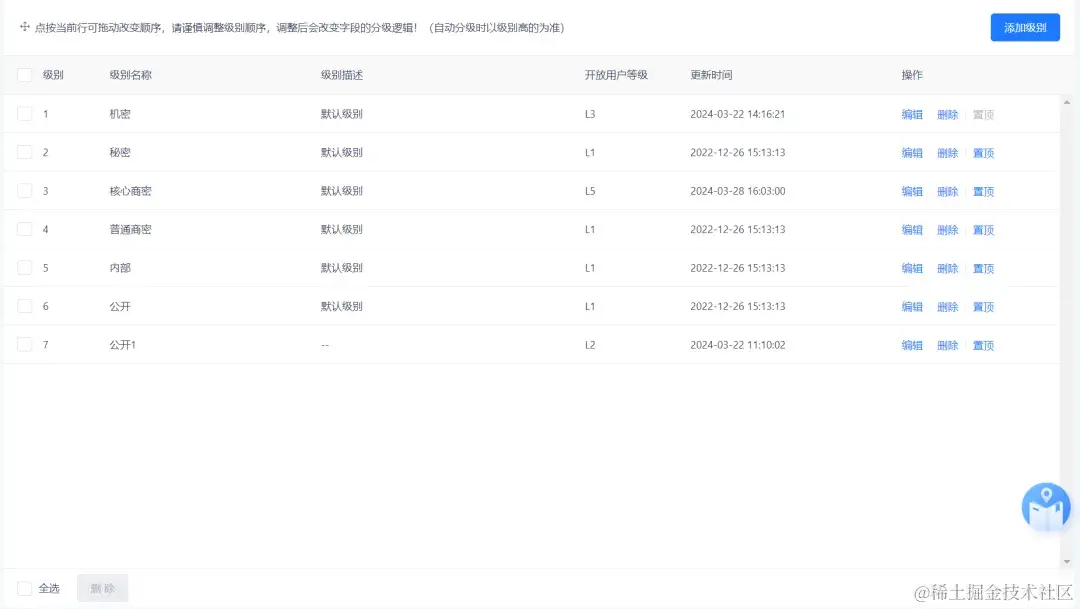The height and width of the screenshot is (609, 1080).
Task: Delete the 内部 level row
Action: [947, 267]
